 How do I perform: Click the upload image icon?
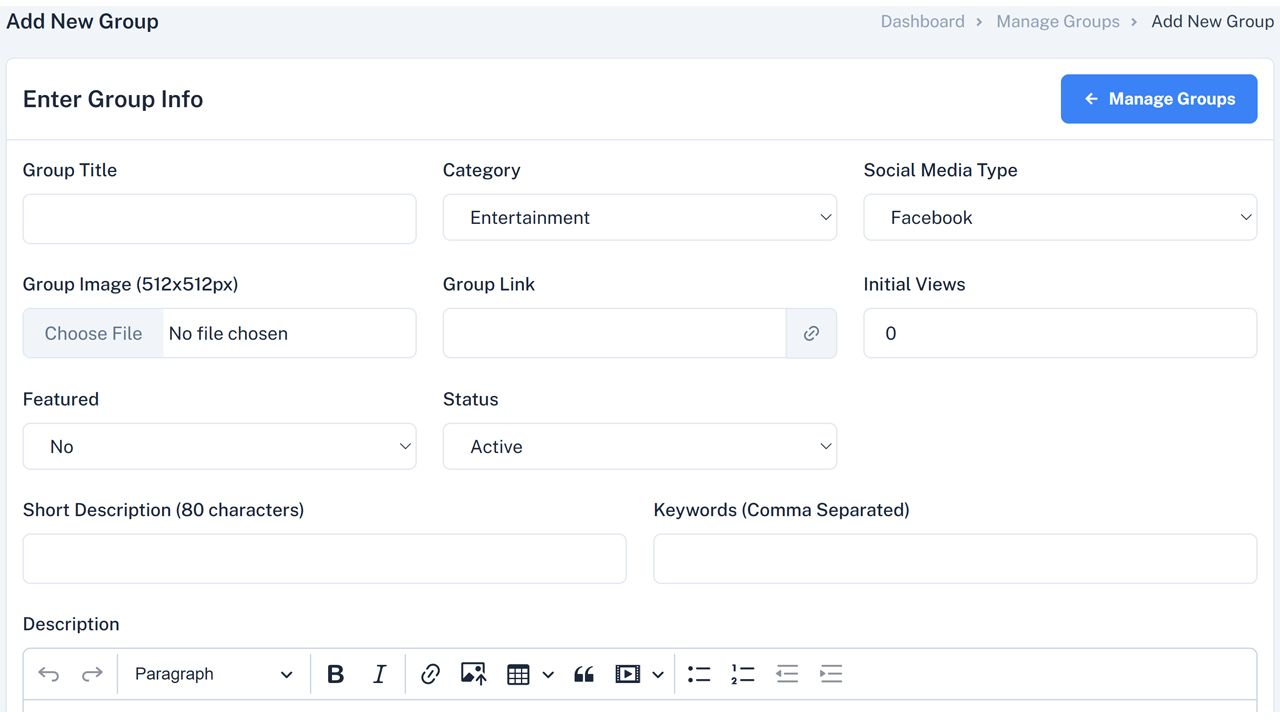point(473,674)
